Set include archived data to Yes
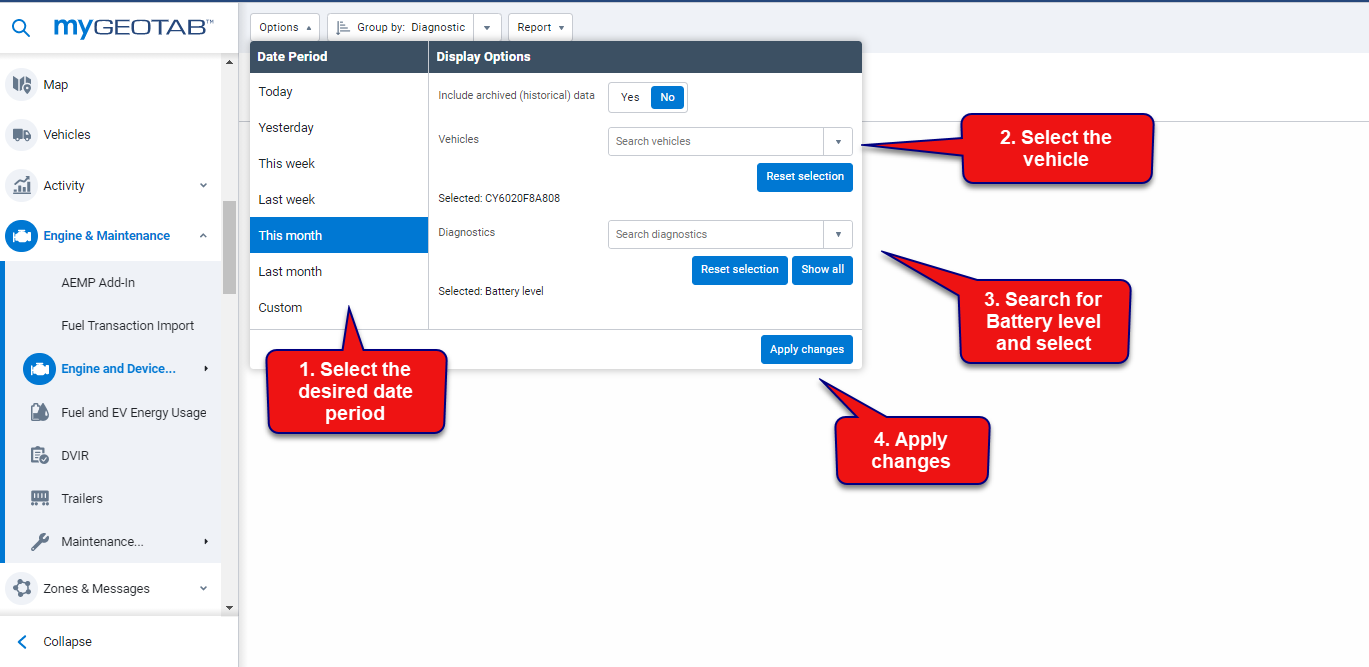Screen dimensions: 1369x667 pyautogui.click(x=630, y=97)
